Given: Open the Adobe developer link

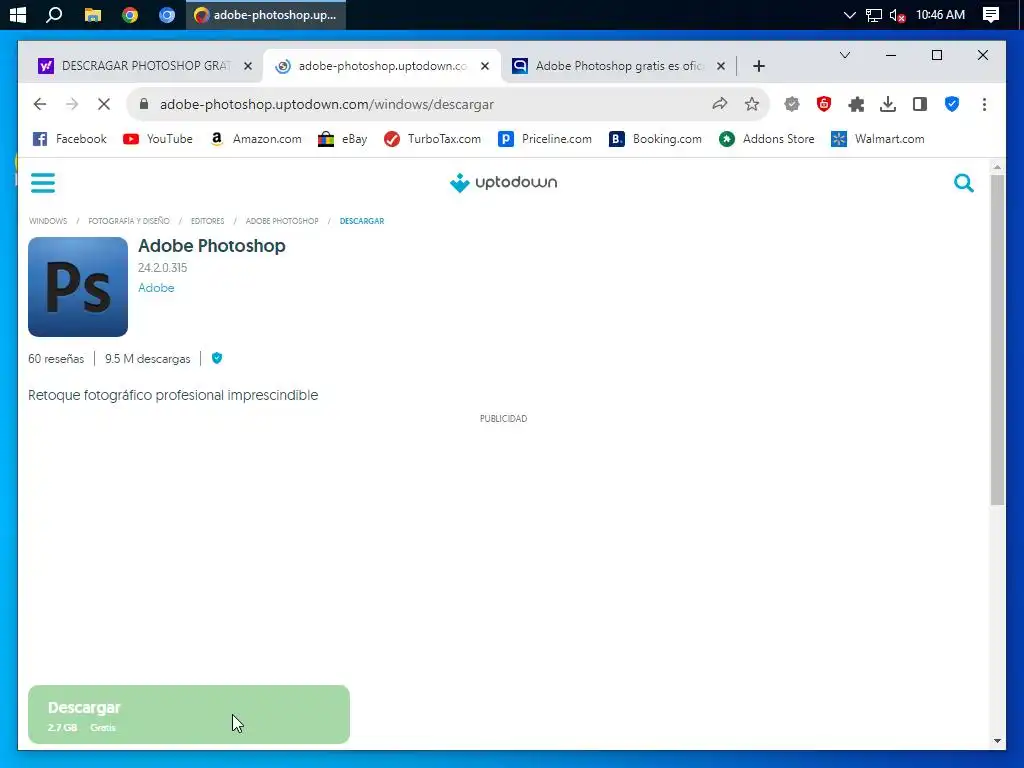Looking at the screenshot, I should click(x=156, y=288).
